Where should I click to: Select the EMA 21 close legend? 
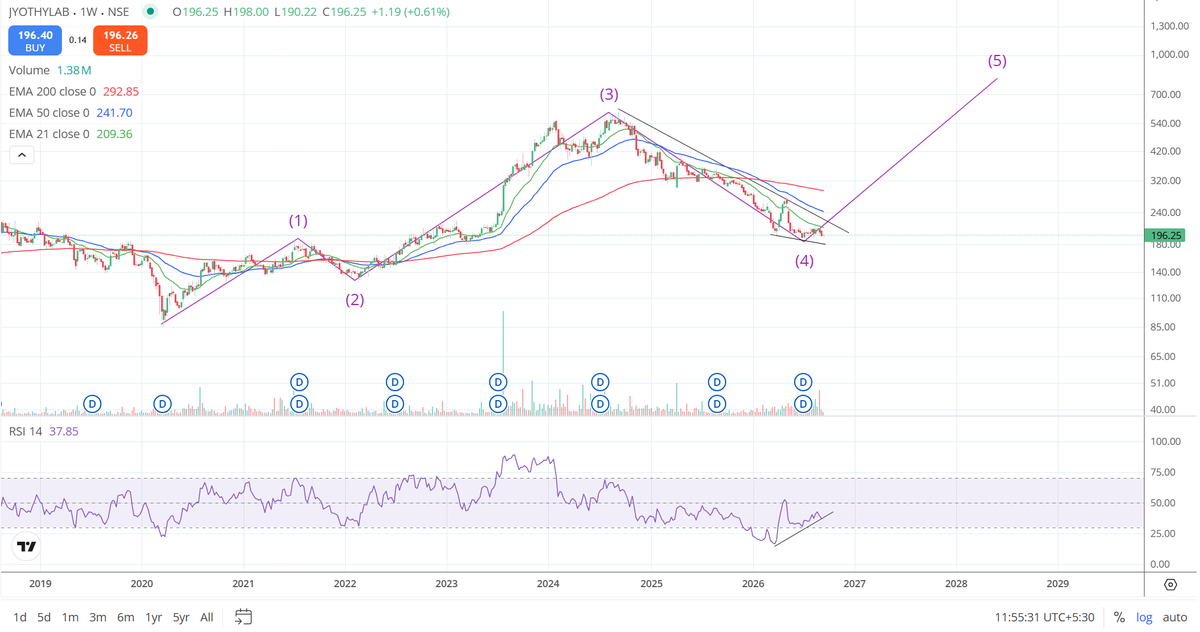point(71,134)
